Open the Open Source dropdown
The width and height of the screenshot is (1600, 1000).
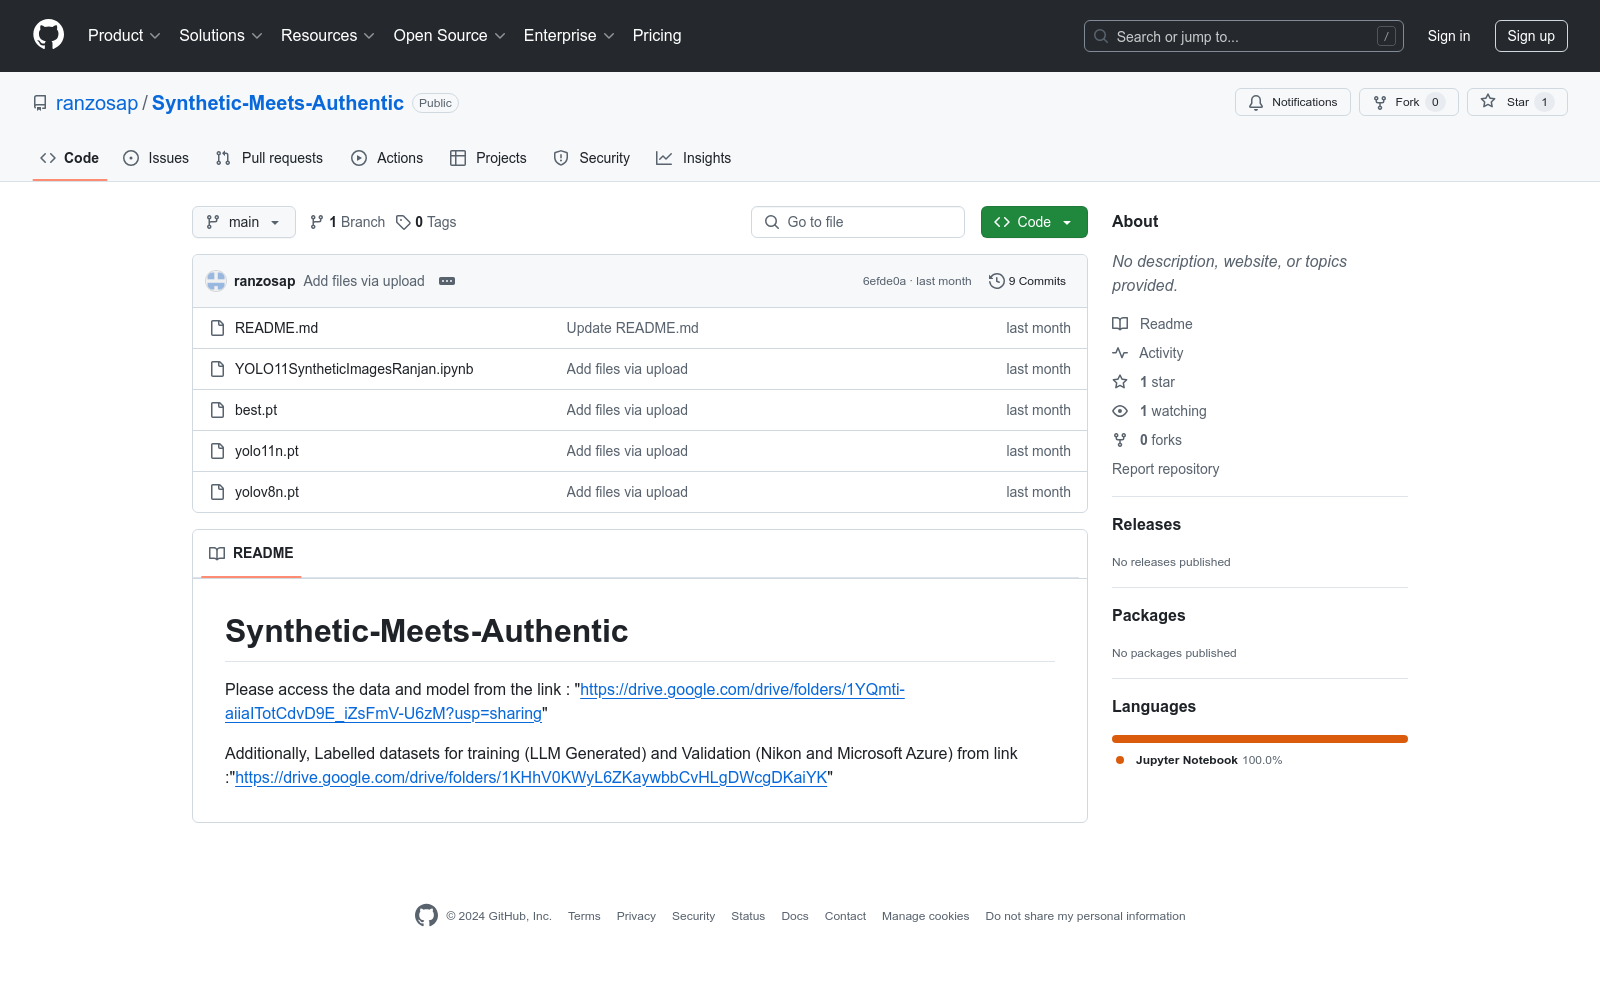450,36
